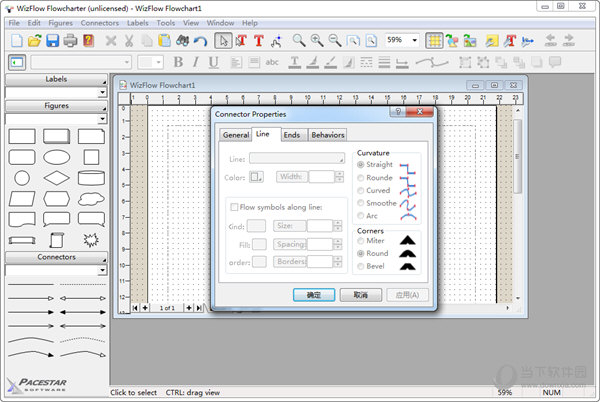The image size is (600, 402).
Task: Click the 取消 Cancel button
Action: click(360, 295)
